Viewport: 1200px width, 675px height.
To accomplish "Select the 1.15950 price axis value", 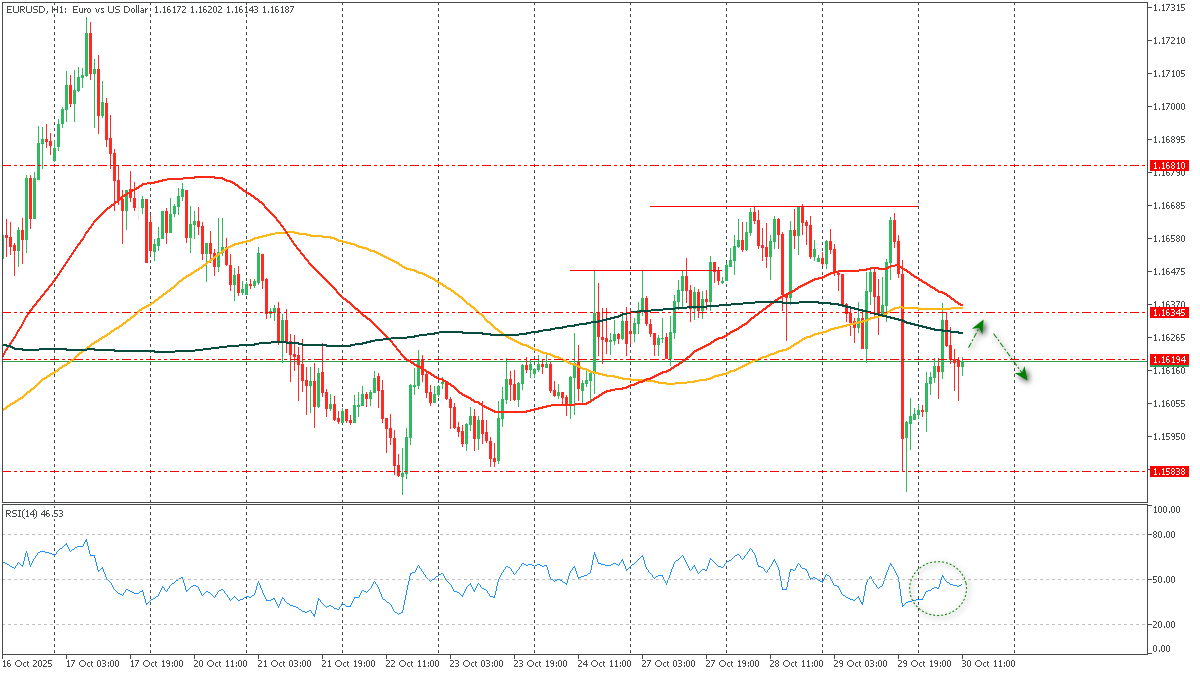I will (x=1169, y=436).
